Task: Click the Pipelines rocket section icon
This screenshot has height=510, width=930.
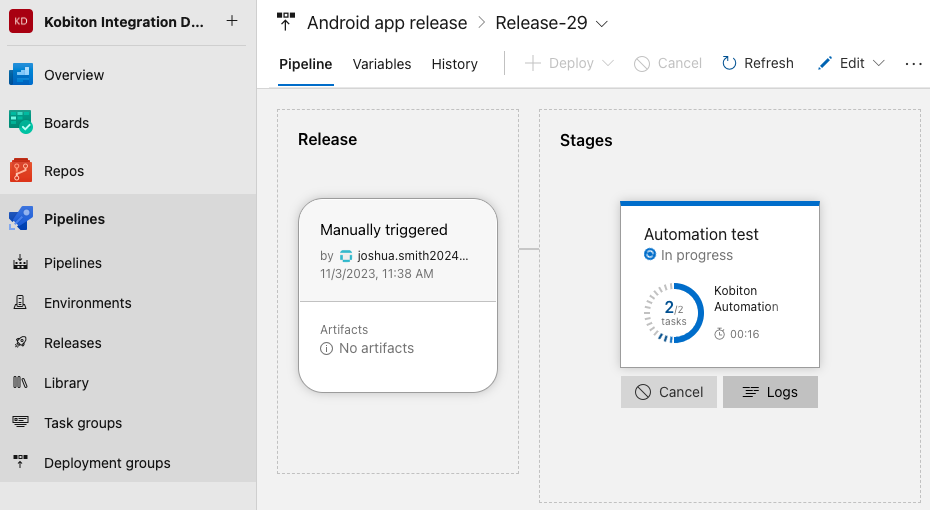Action: pos(21,218)
